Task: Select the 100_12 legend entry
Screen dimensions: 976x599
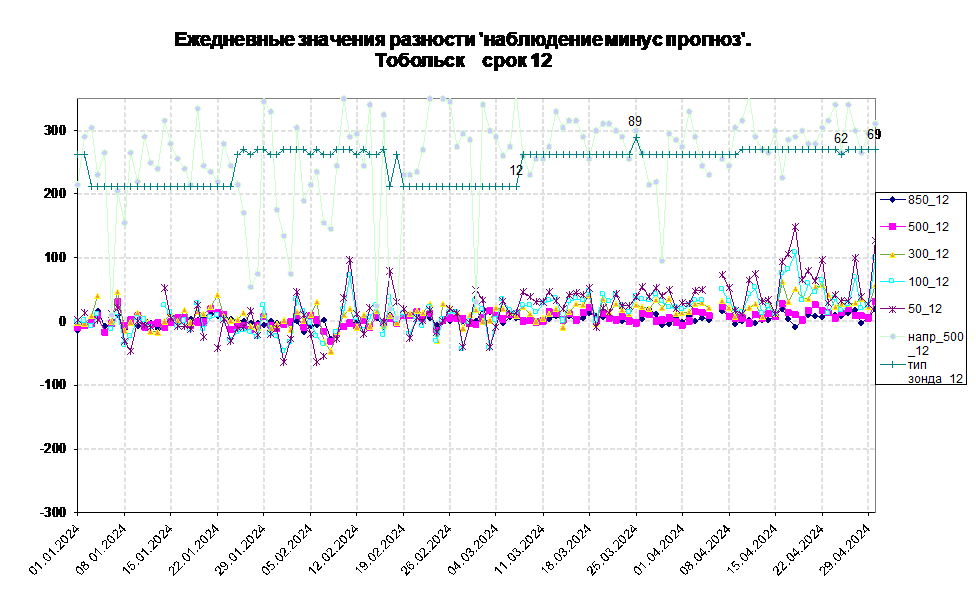Action: pos(916,281)
